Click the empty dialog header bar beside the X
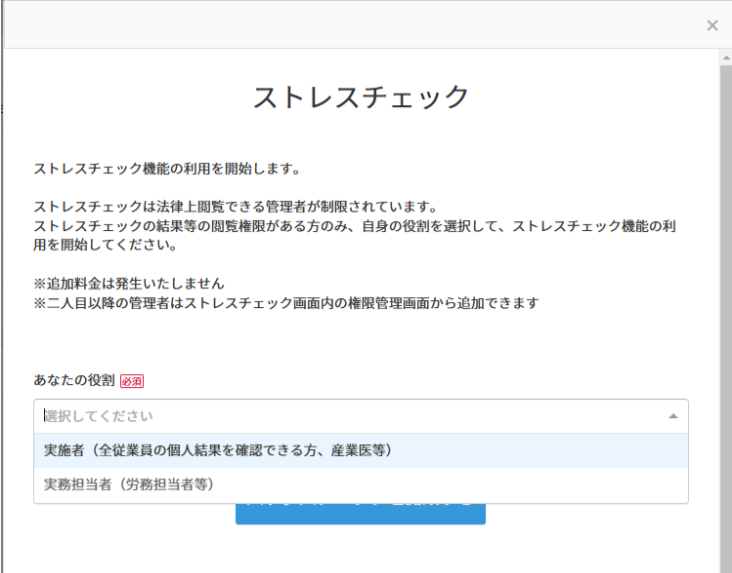 tap(350, 26)
